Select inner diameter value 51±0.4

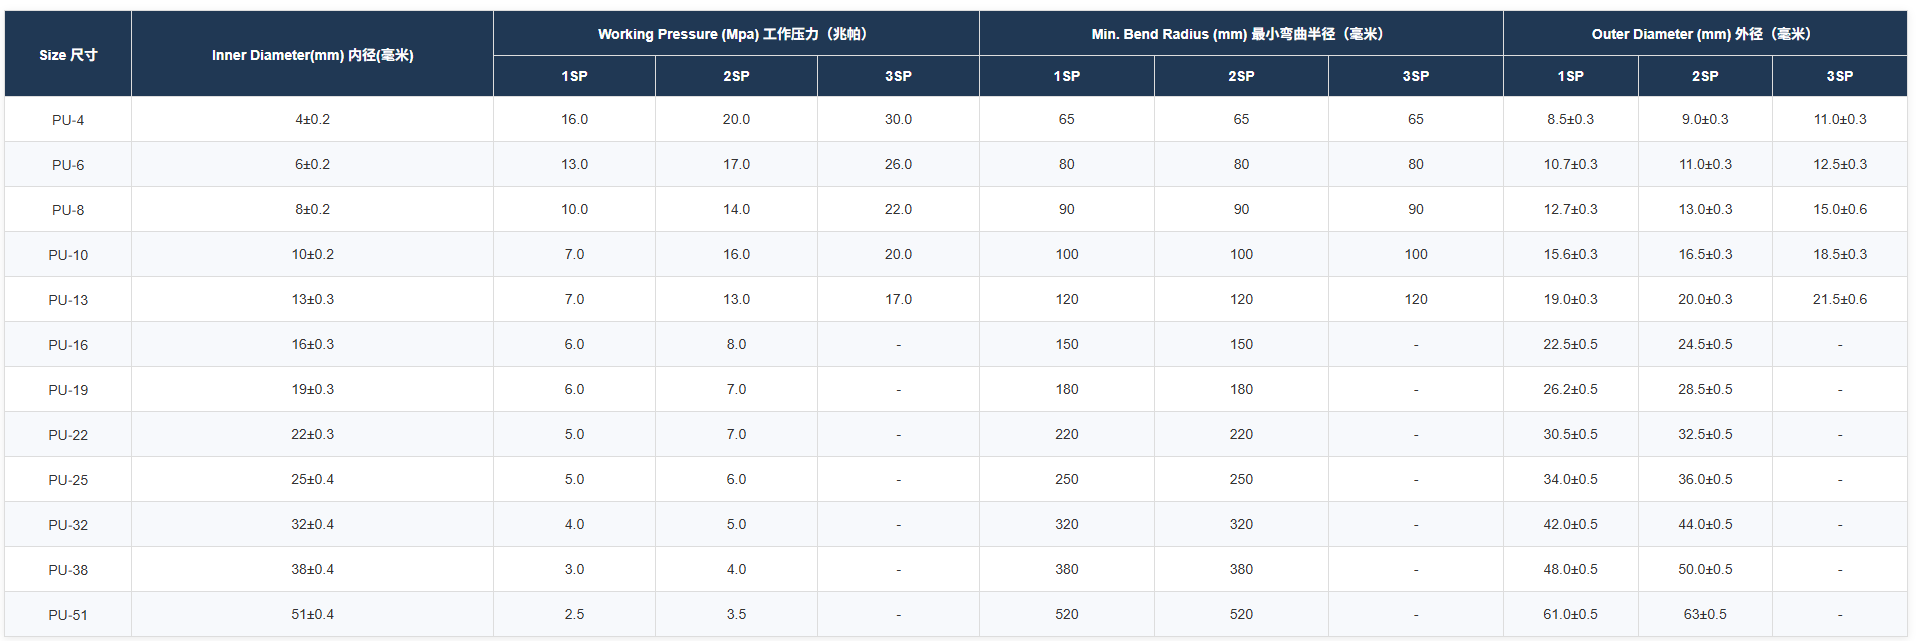pos(312,614)
